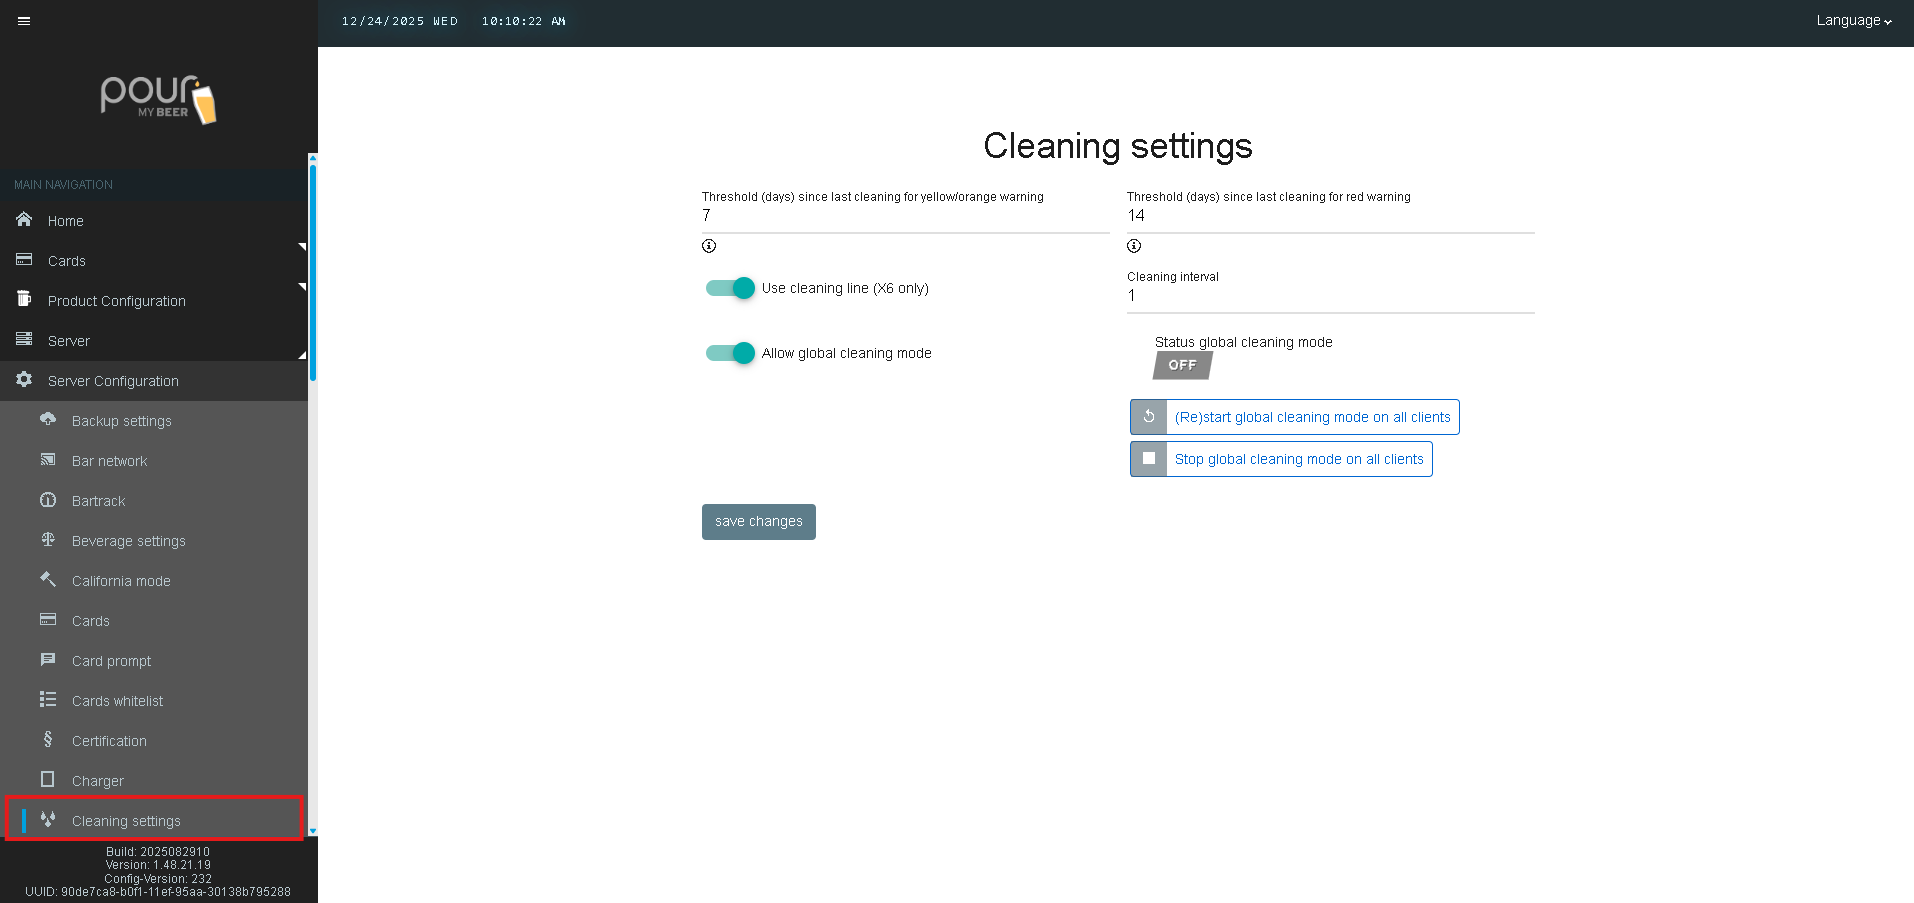Toggle the Status global cleaning mode OFF switch
1914x903 pixels.
[x=1182, y=366]
